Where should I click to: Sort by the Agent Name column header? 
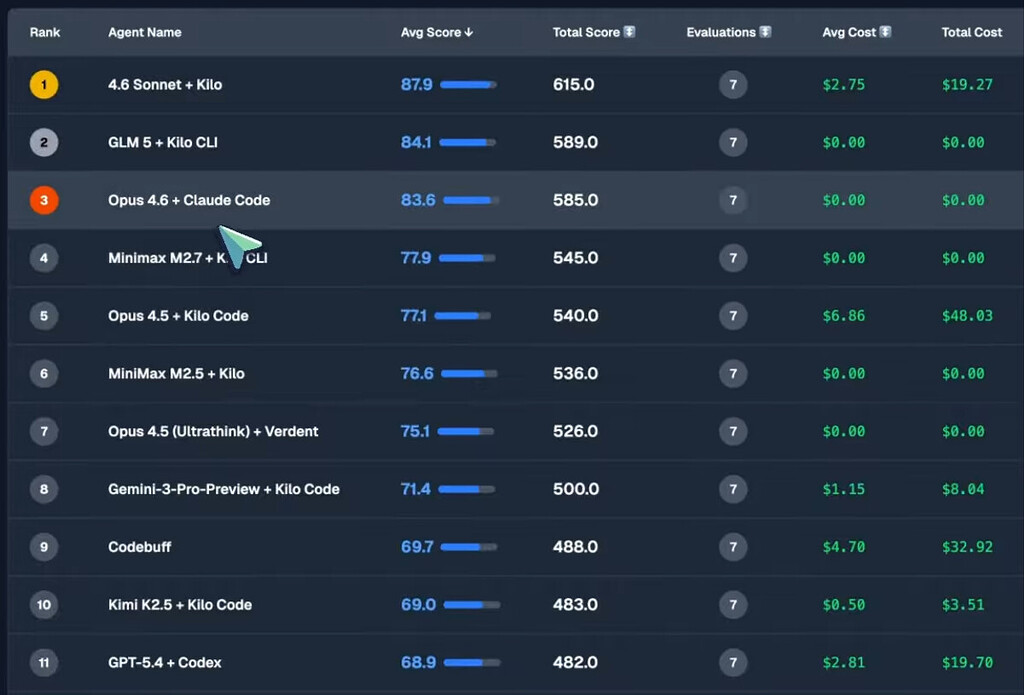click(145, 32)
